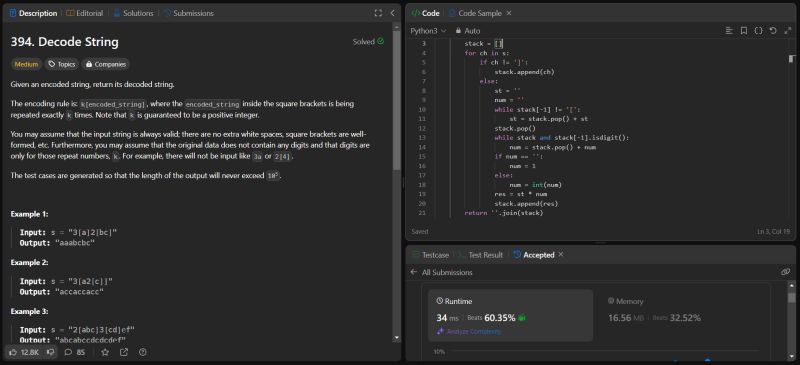The width and height of the screenshot is (800, 365).
Task: Click the Auto lock setting
Action: 468,31
